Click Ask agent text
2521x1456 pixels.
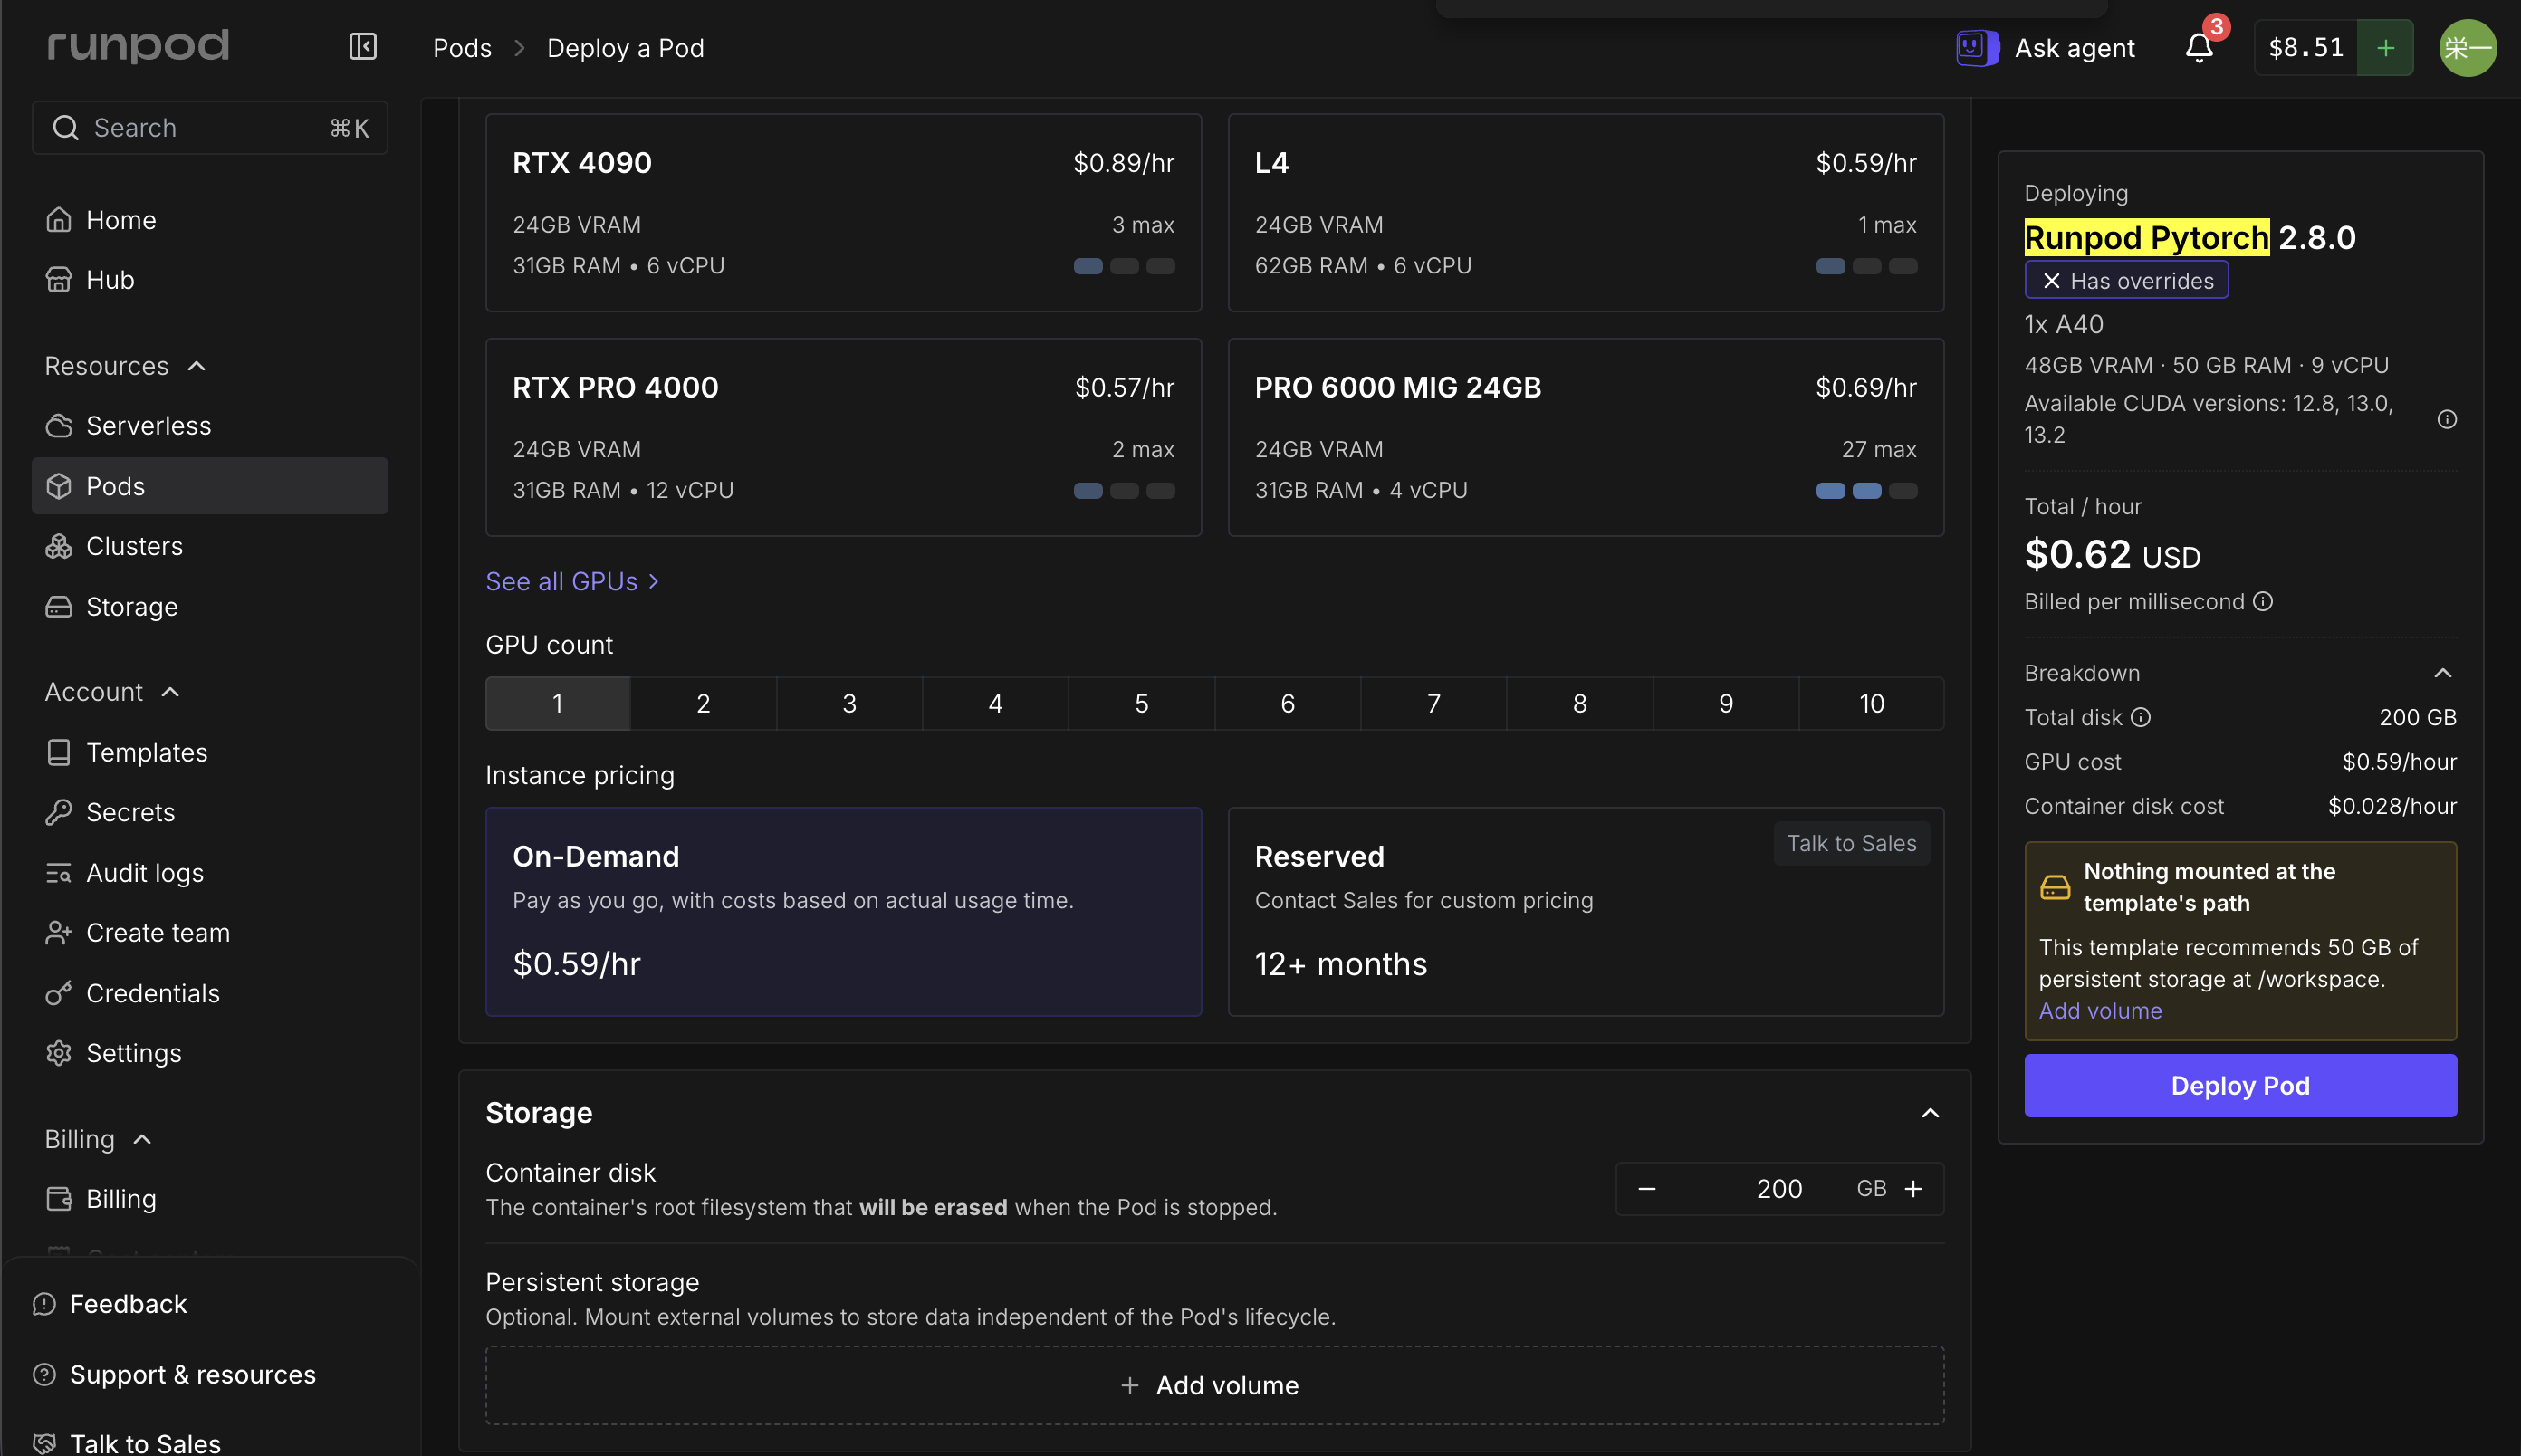(x=2075, y=48)
